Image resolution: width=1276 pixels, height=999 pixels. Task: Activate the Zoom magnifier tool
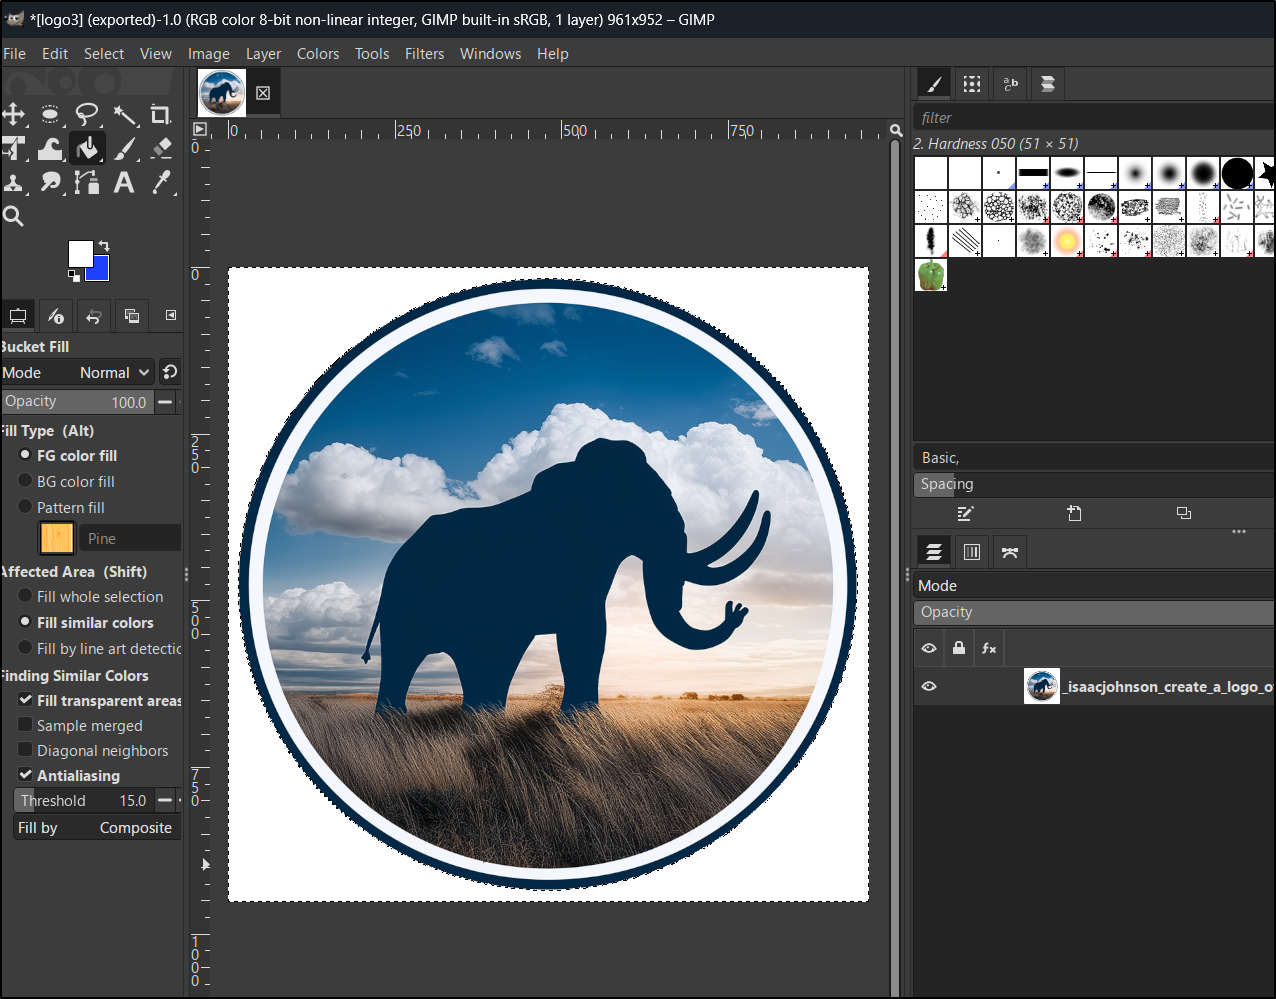click(x=14, y=216)
